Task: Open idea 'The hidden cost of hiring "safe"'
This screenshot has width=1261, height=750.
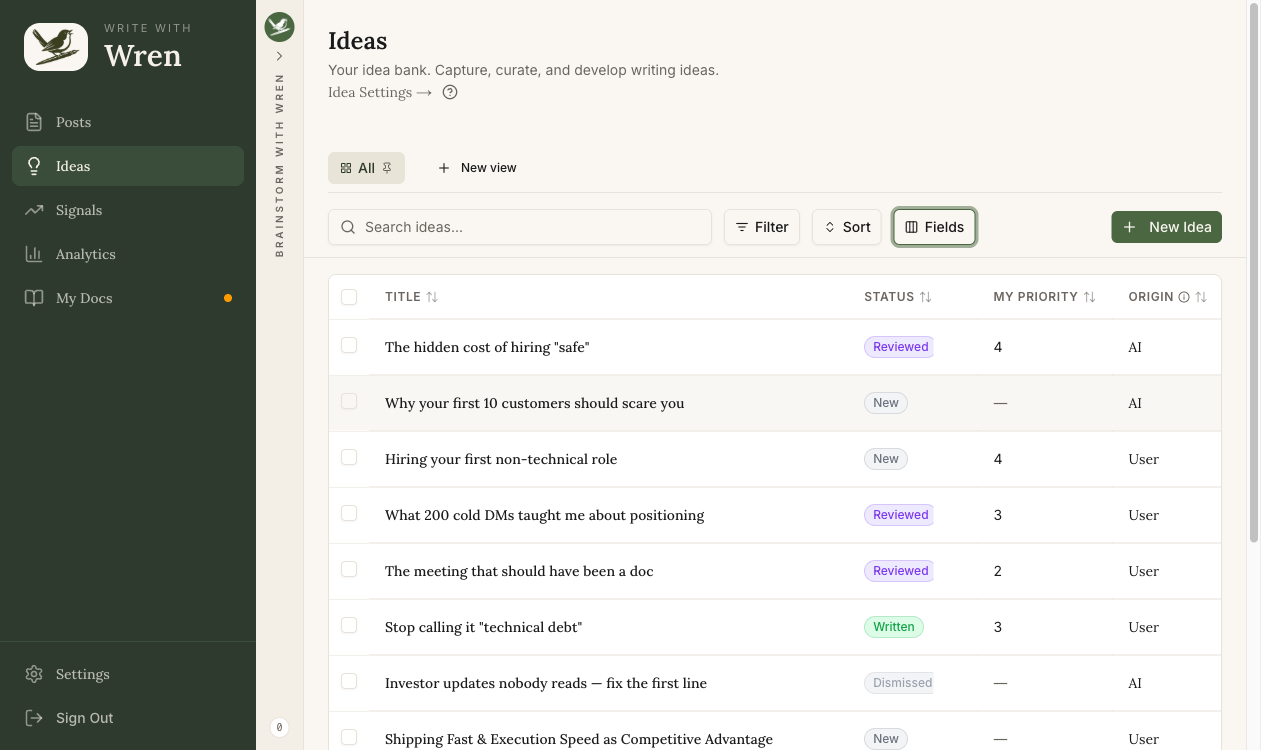Action: (x=487, y=347)
